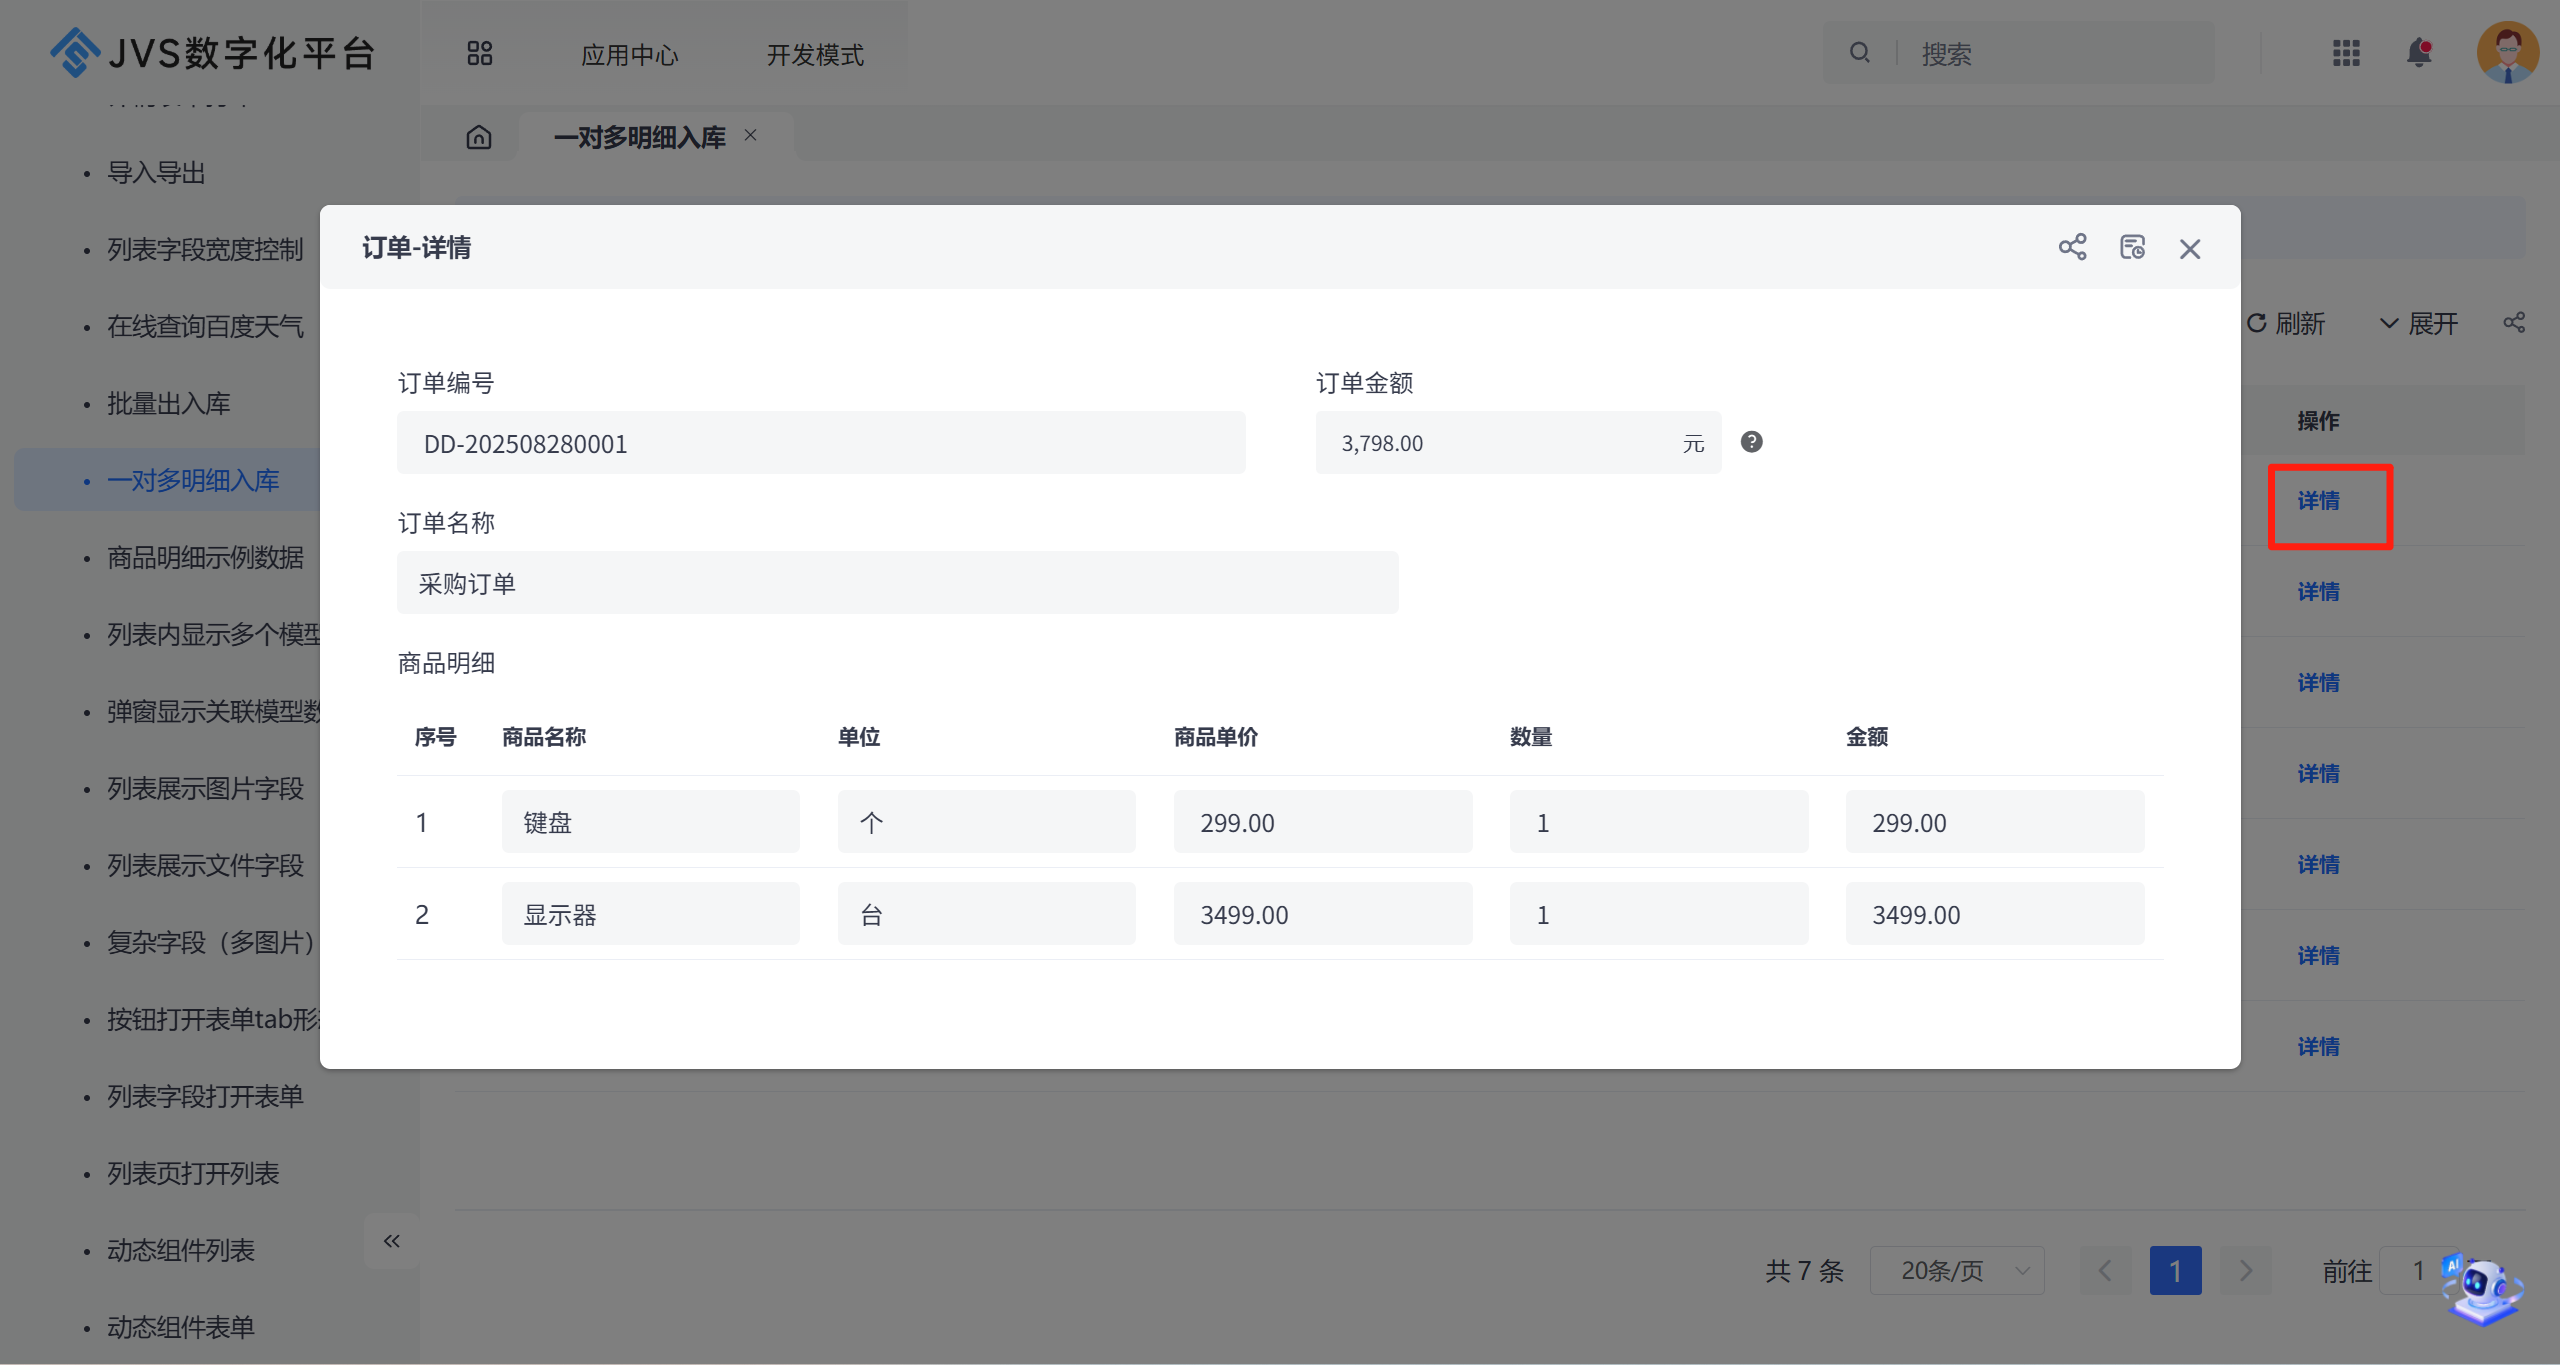Open 商品明细示例数据 in sidebar
Image resolution: width=2560 pixels, height=1365 pixels.
coord(205,558)
